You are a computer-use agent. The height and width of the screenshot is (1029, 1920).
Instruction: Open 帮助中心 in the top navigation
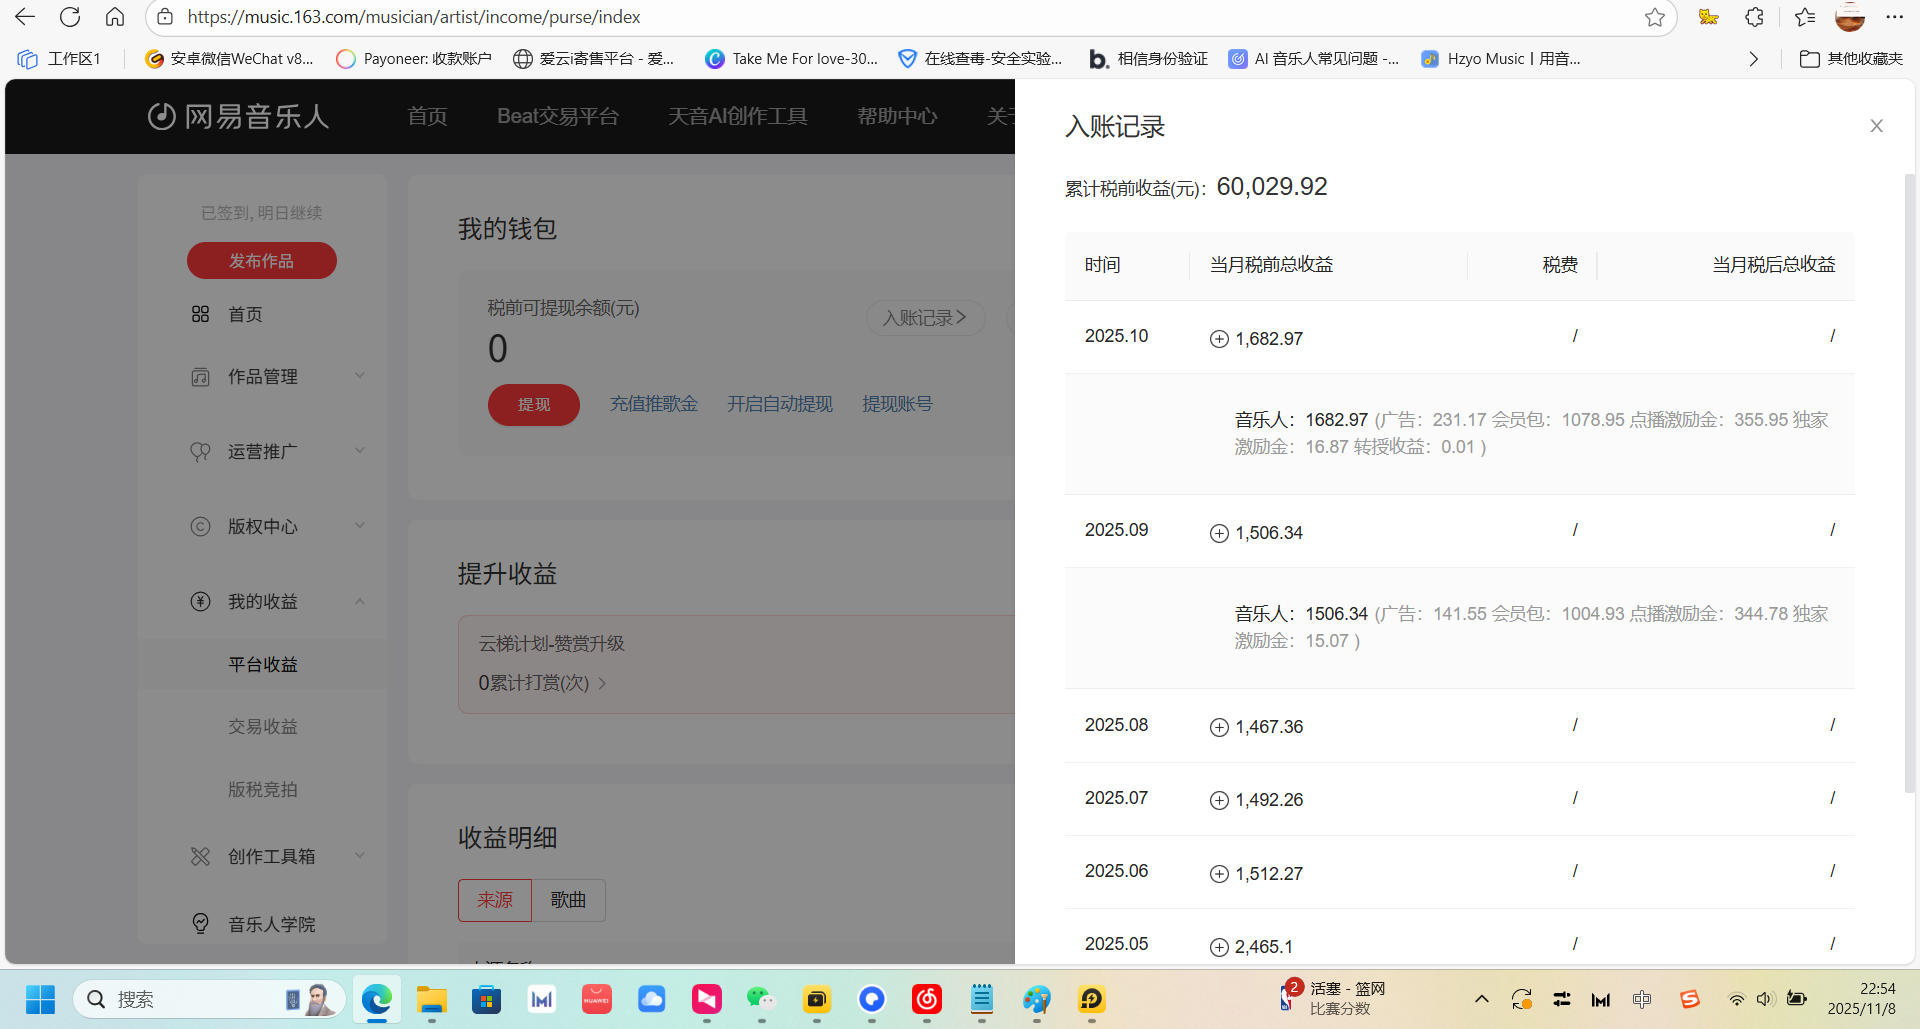point(897,116)
